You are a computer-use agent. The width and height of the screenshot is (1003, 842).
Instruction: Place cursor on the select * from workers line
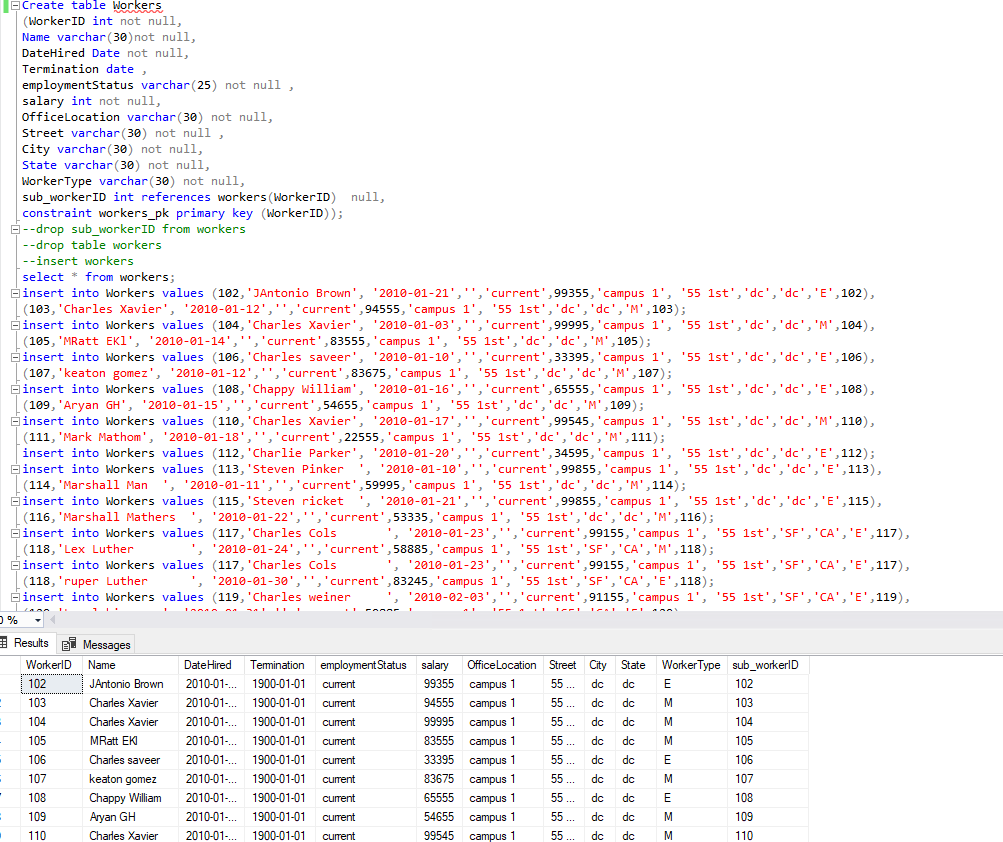100,277
